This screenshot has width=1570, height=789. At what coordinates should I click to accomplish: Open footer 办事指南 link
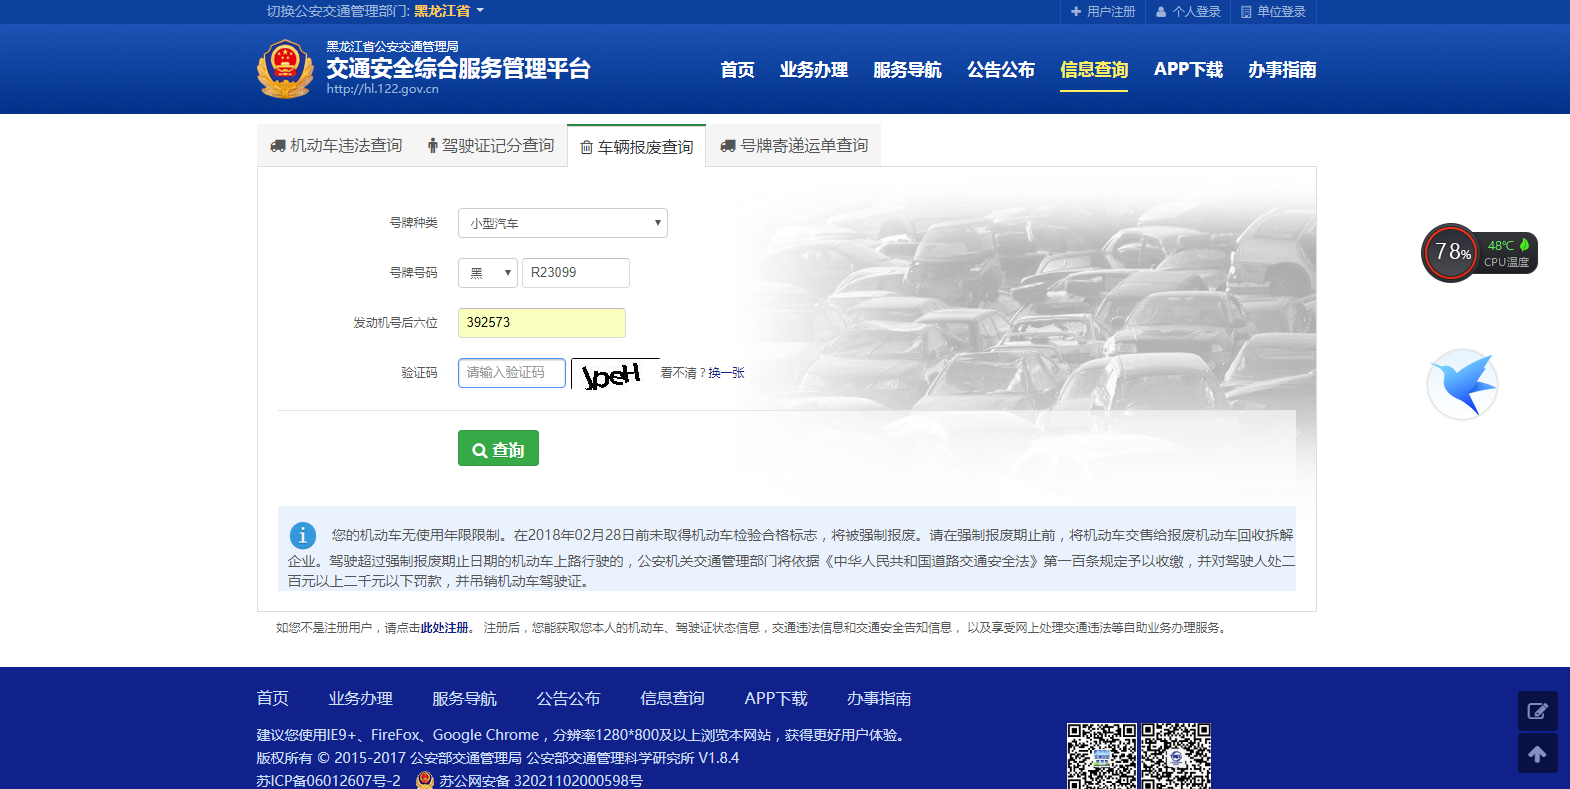[879, 698]
